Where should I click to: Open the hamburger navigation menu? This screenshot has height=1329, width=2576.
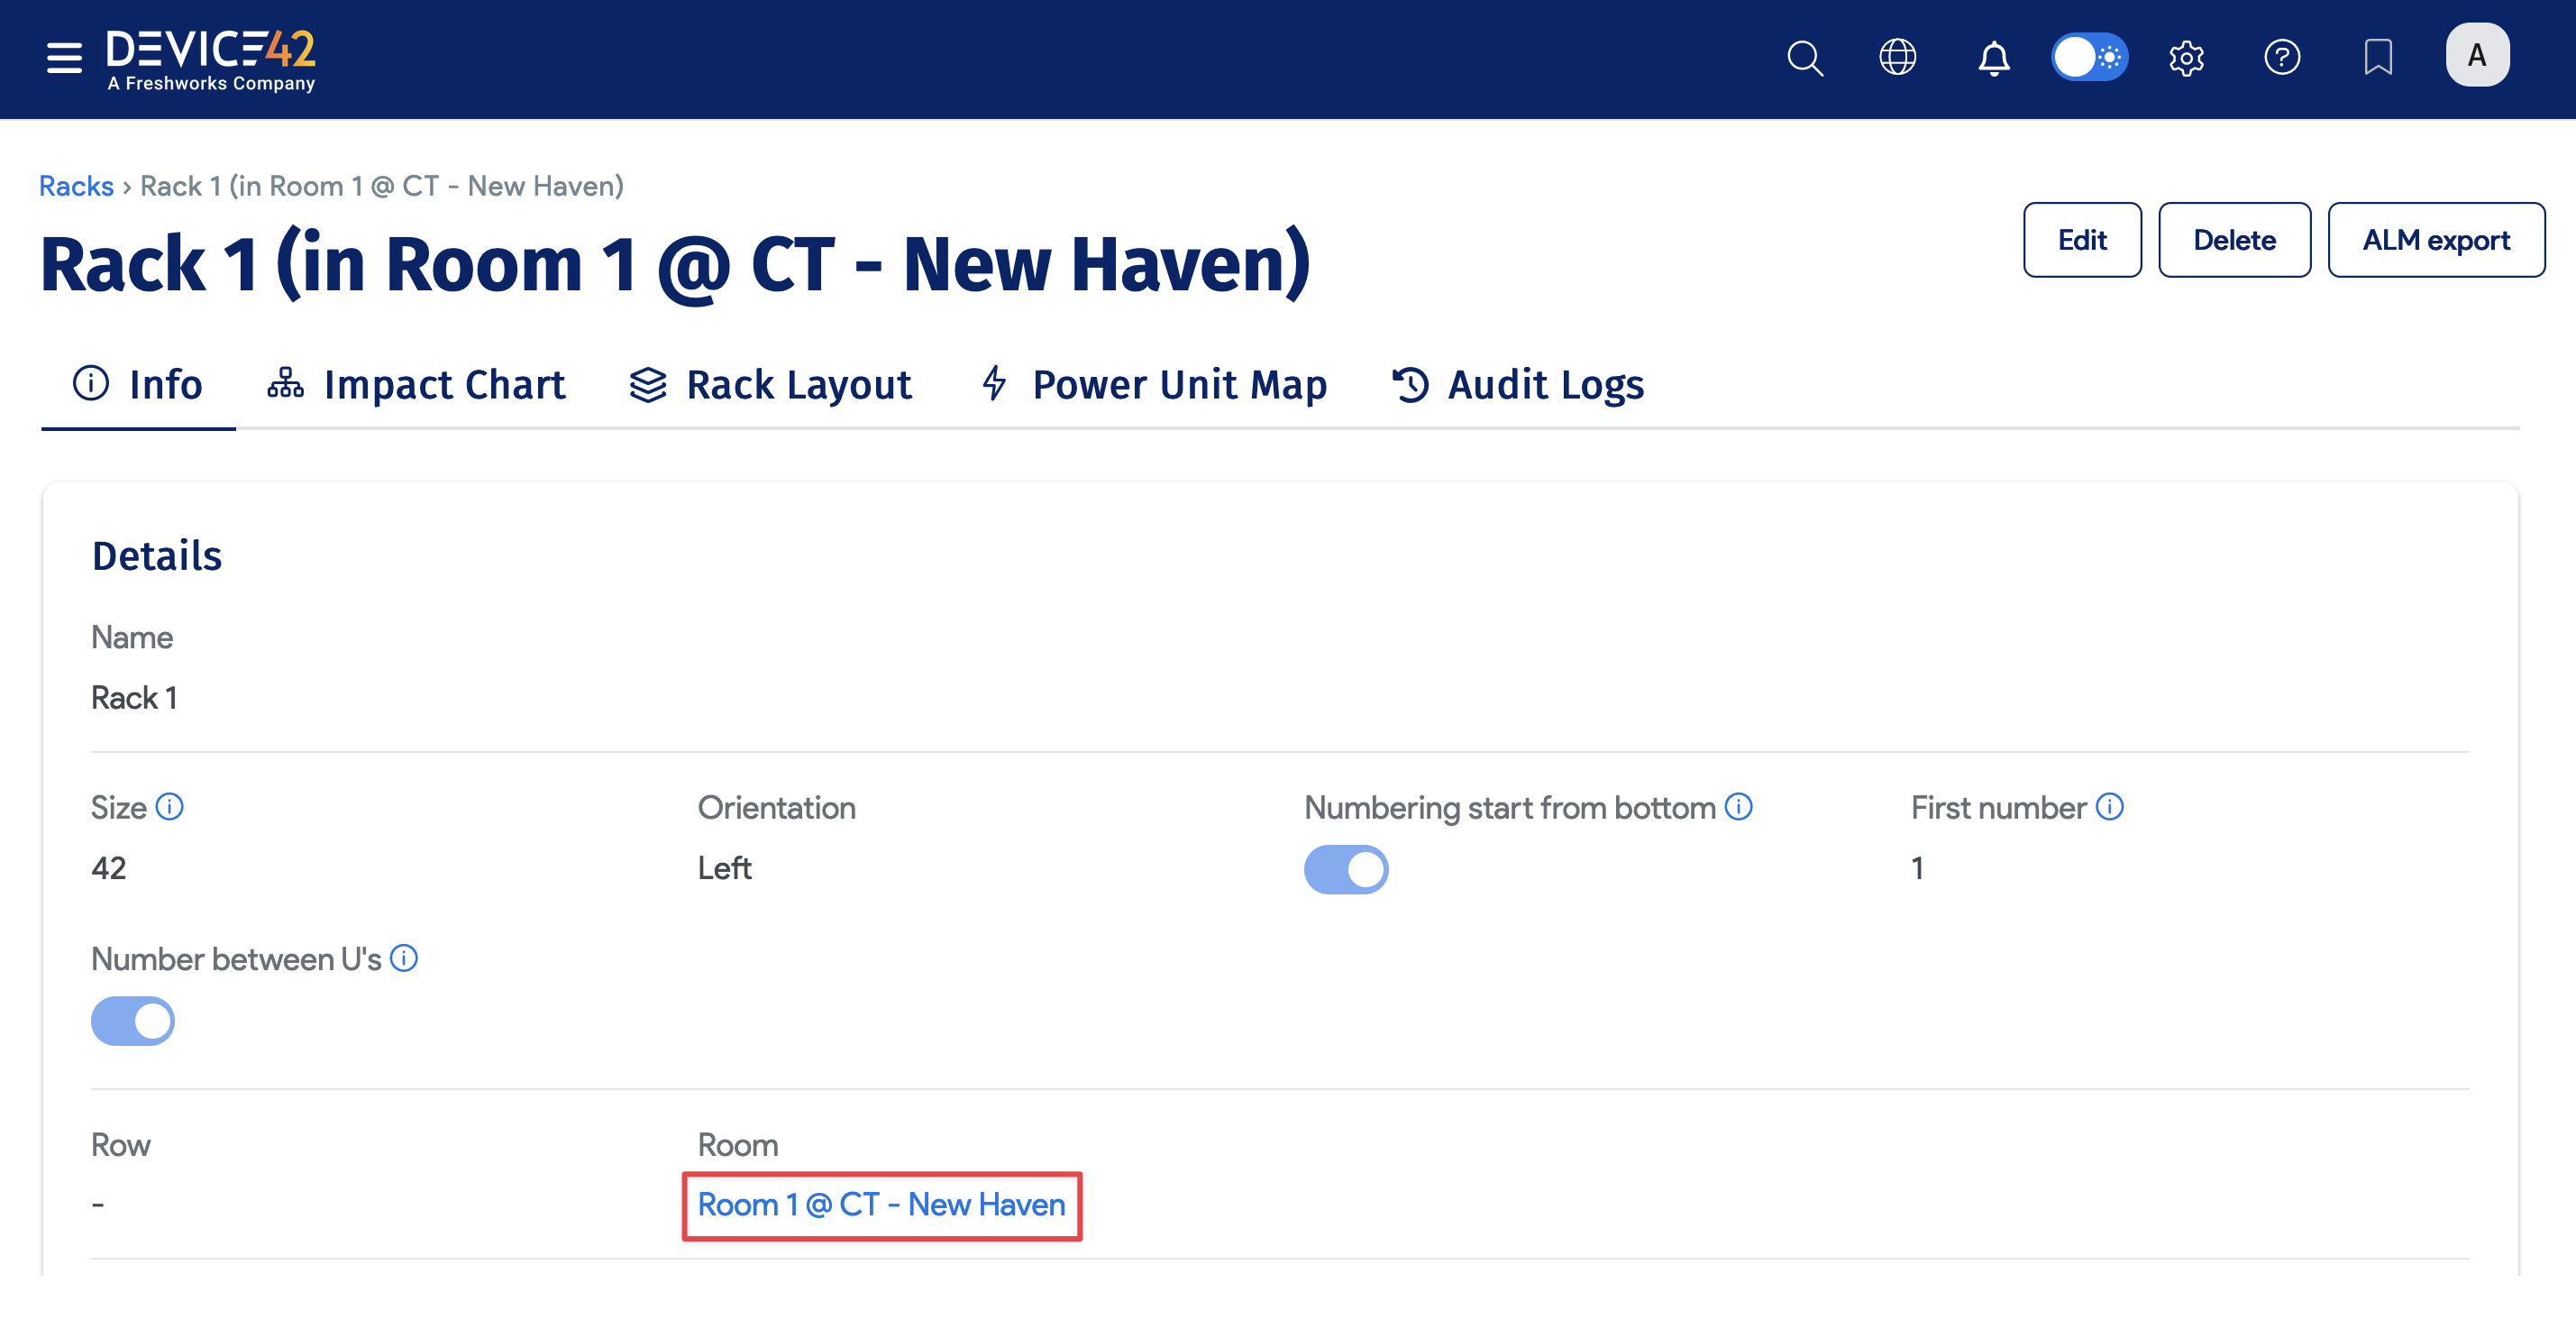click(64, 58)
